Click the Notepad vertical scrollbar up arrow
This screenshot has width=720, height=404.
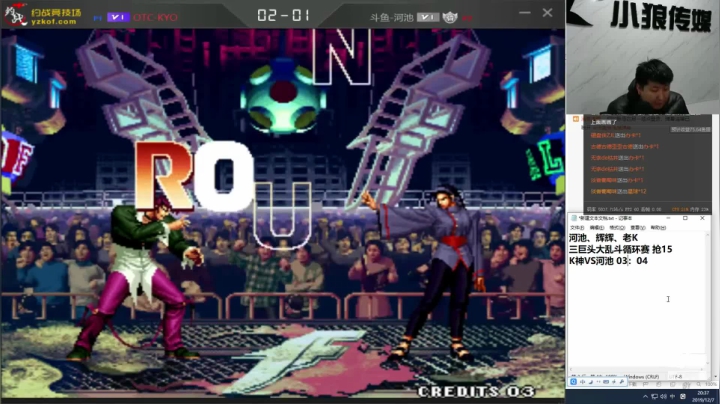[x=707, y=235]
